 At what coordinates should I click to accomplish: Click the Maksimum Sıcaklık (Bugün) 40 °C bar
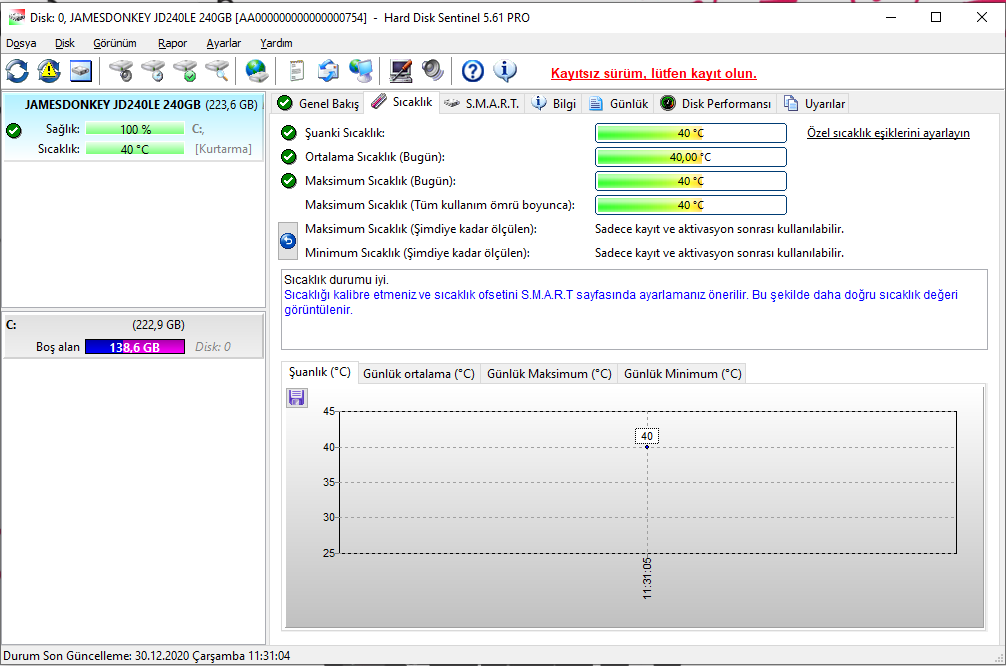pyautogui.click(x=690, y=181)
